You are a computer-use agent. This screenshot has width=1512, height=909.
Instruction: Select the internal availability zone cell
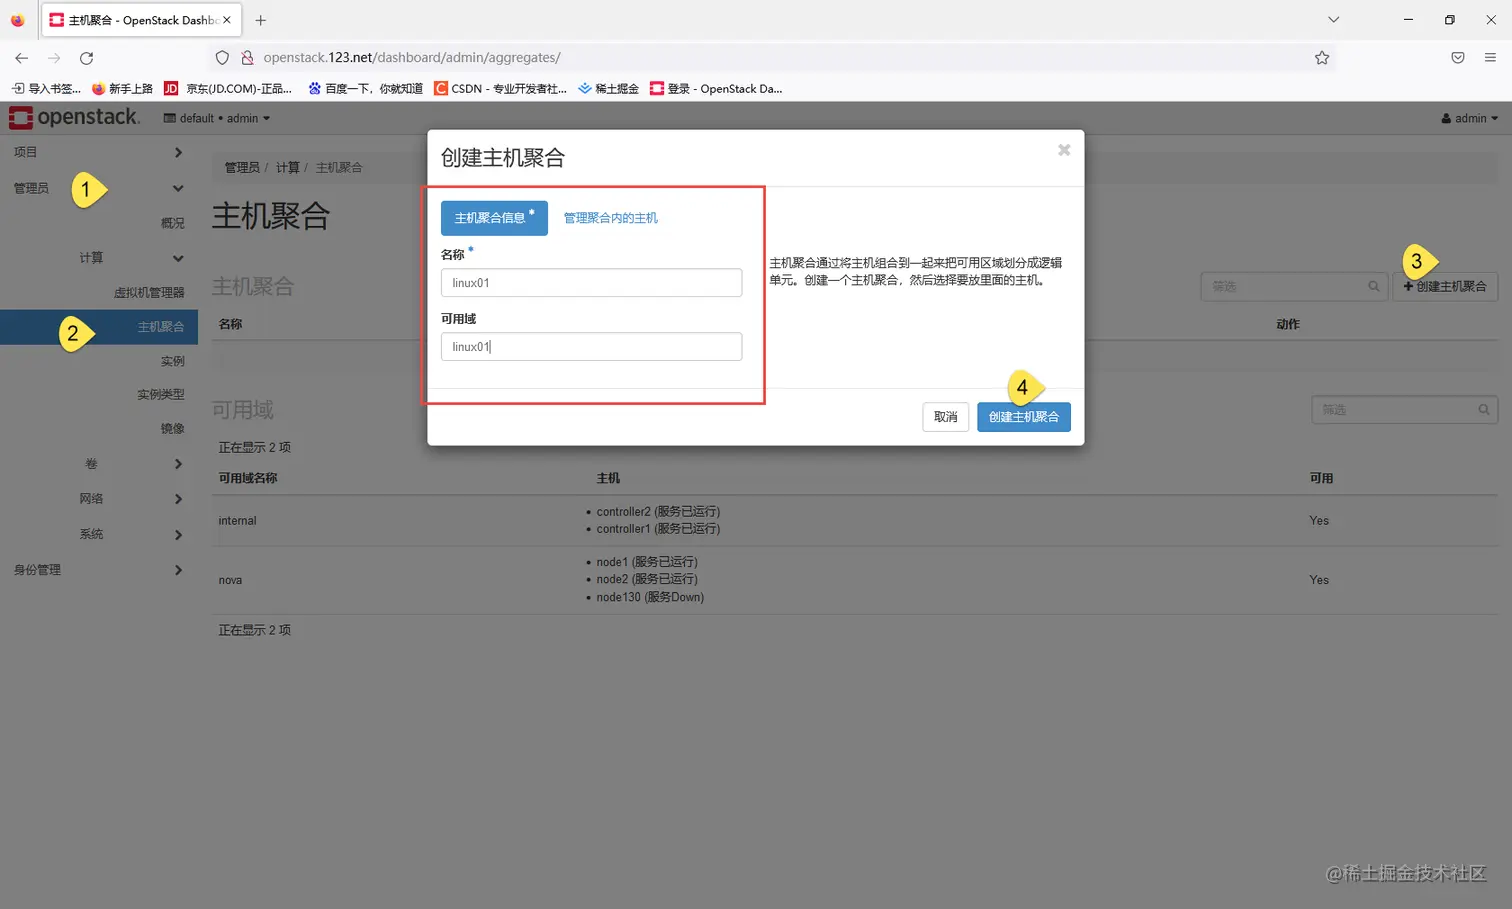pos(238,521)
